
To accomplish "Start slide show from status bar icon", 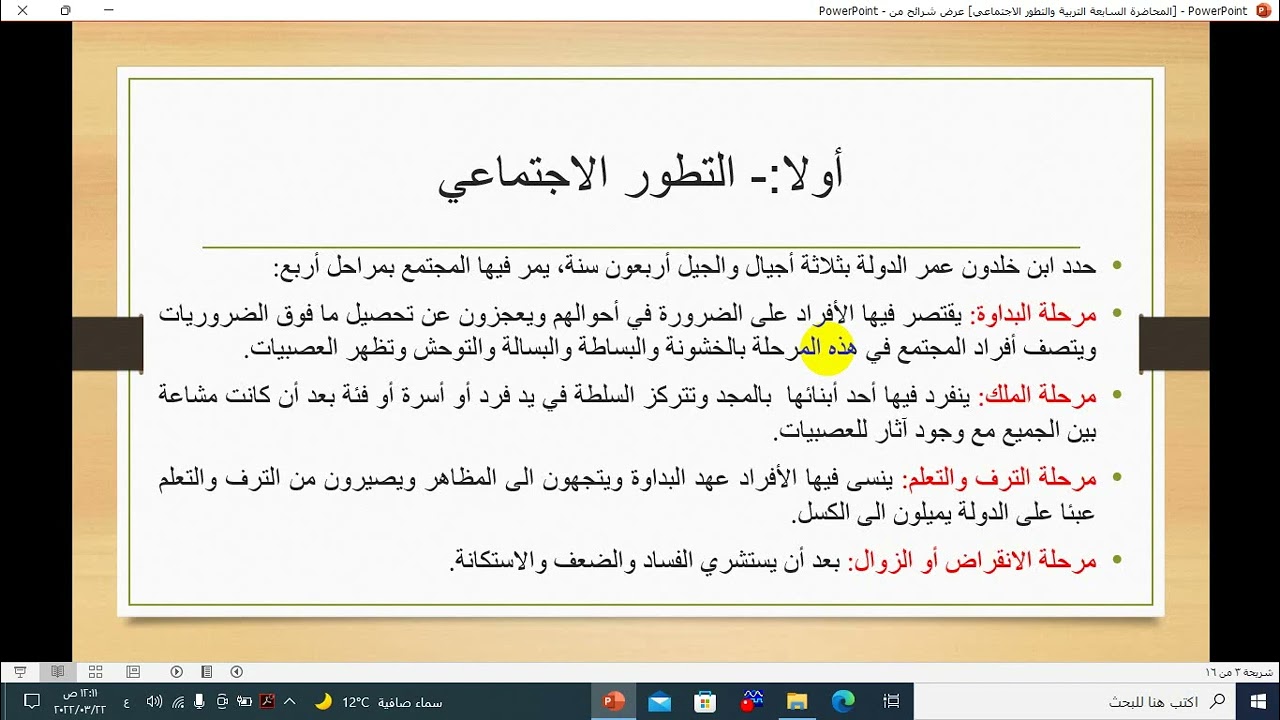I will [x=20, y=672].
